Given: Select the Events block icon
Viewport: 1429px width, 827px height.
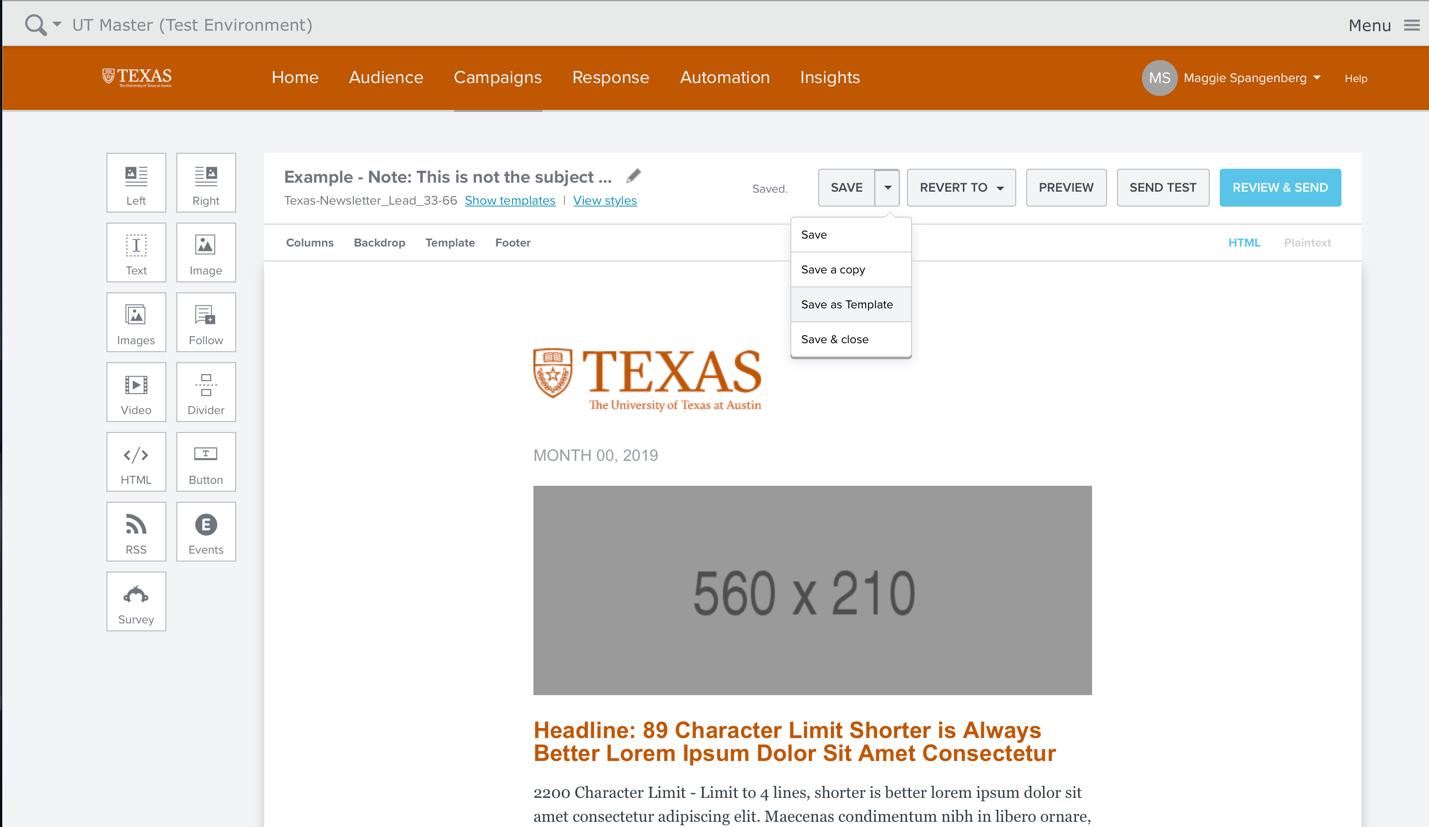Looking at the screenshot, I should coord(206,531).
